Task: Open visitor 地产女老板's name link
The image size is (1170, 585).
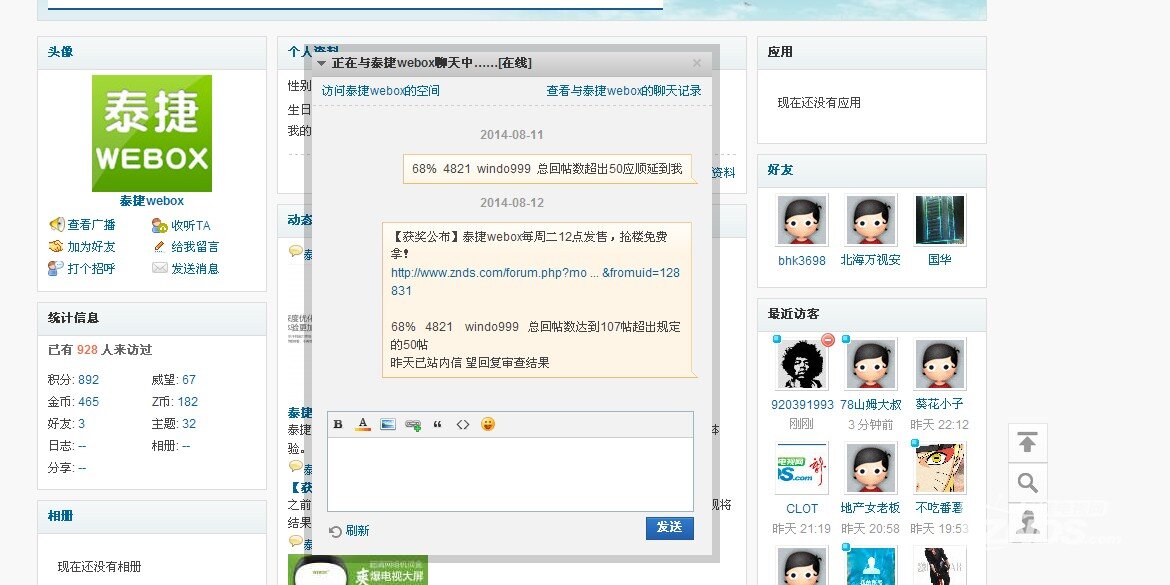Action: coord(870,508)
